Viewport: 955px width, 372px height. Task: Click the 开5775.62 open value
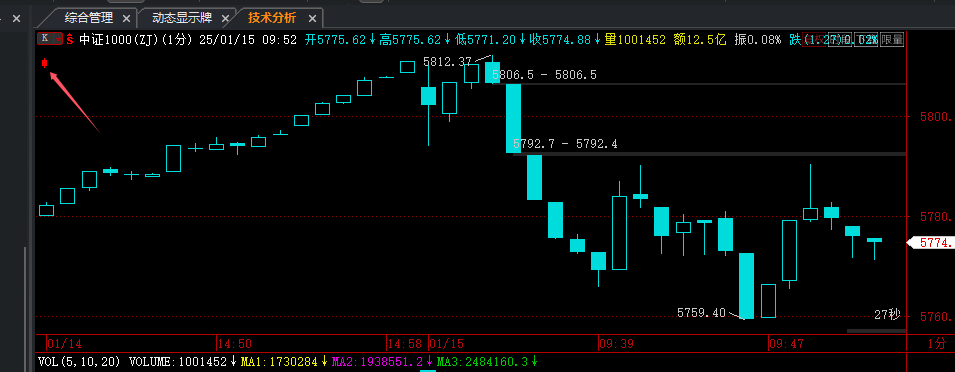335,40
